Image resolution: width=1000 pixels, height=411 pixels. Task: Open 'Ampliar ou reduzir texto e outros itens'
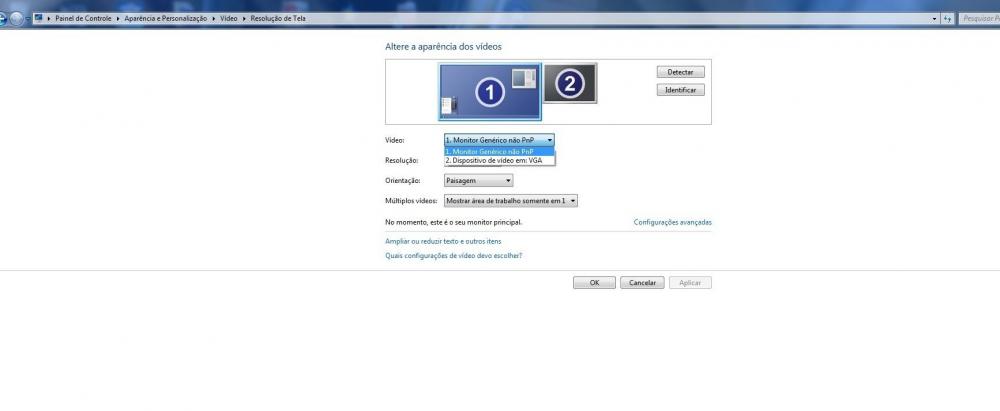point(443,242)
